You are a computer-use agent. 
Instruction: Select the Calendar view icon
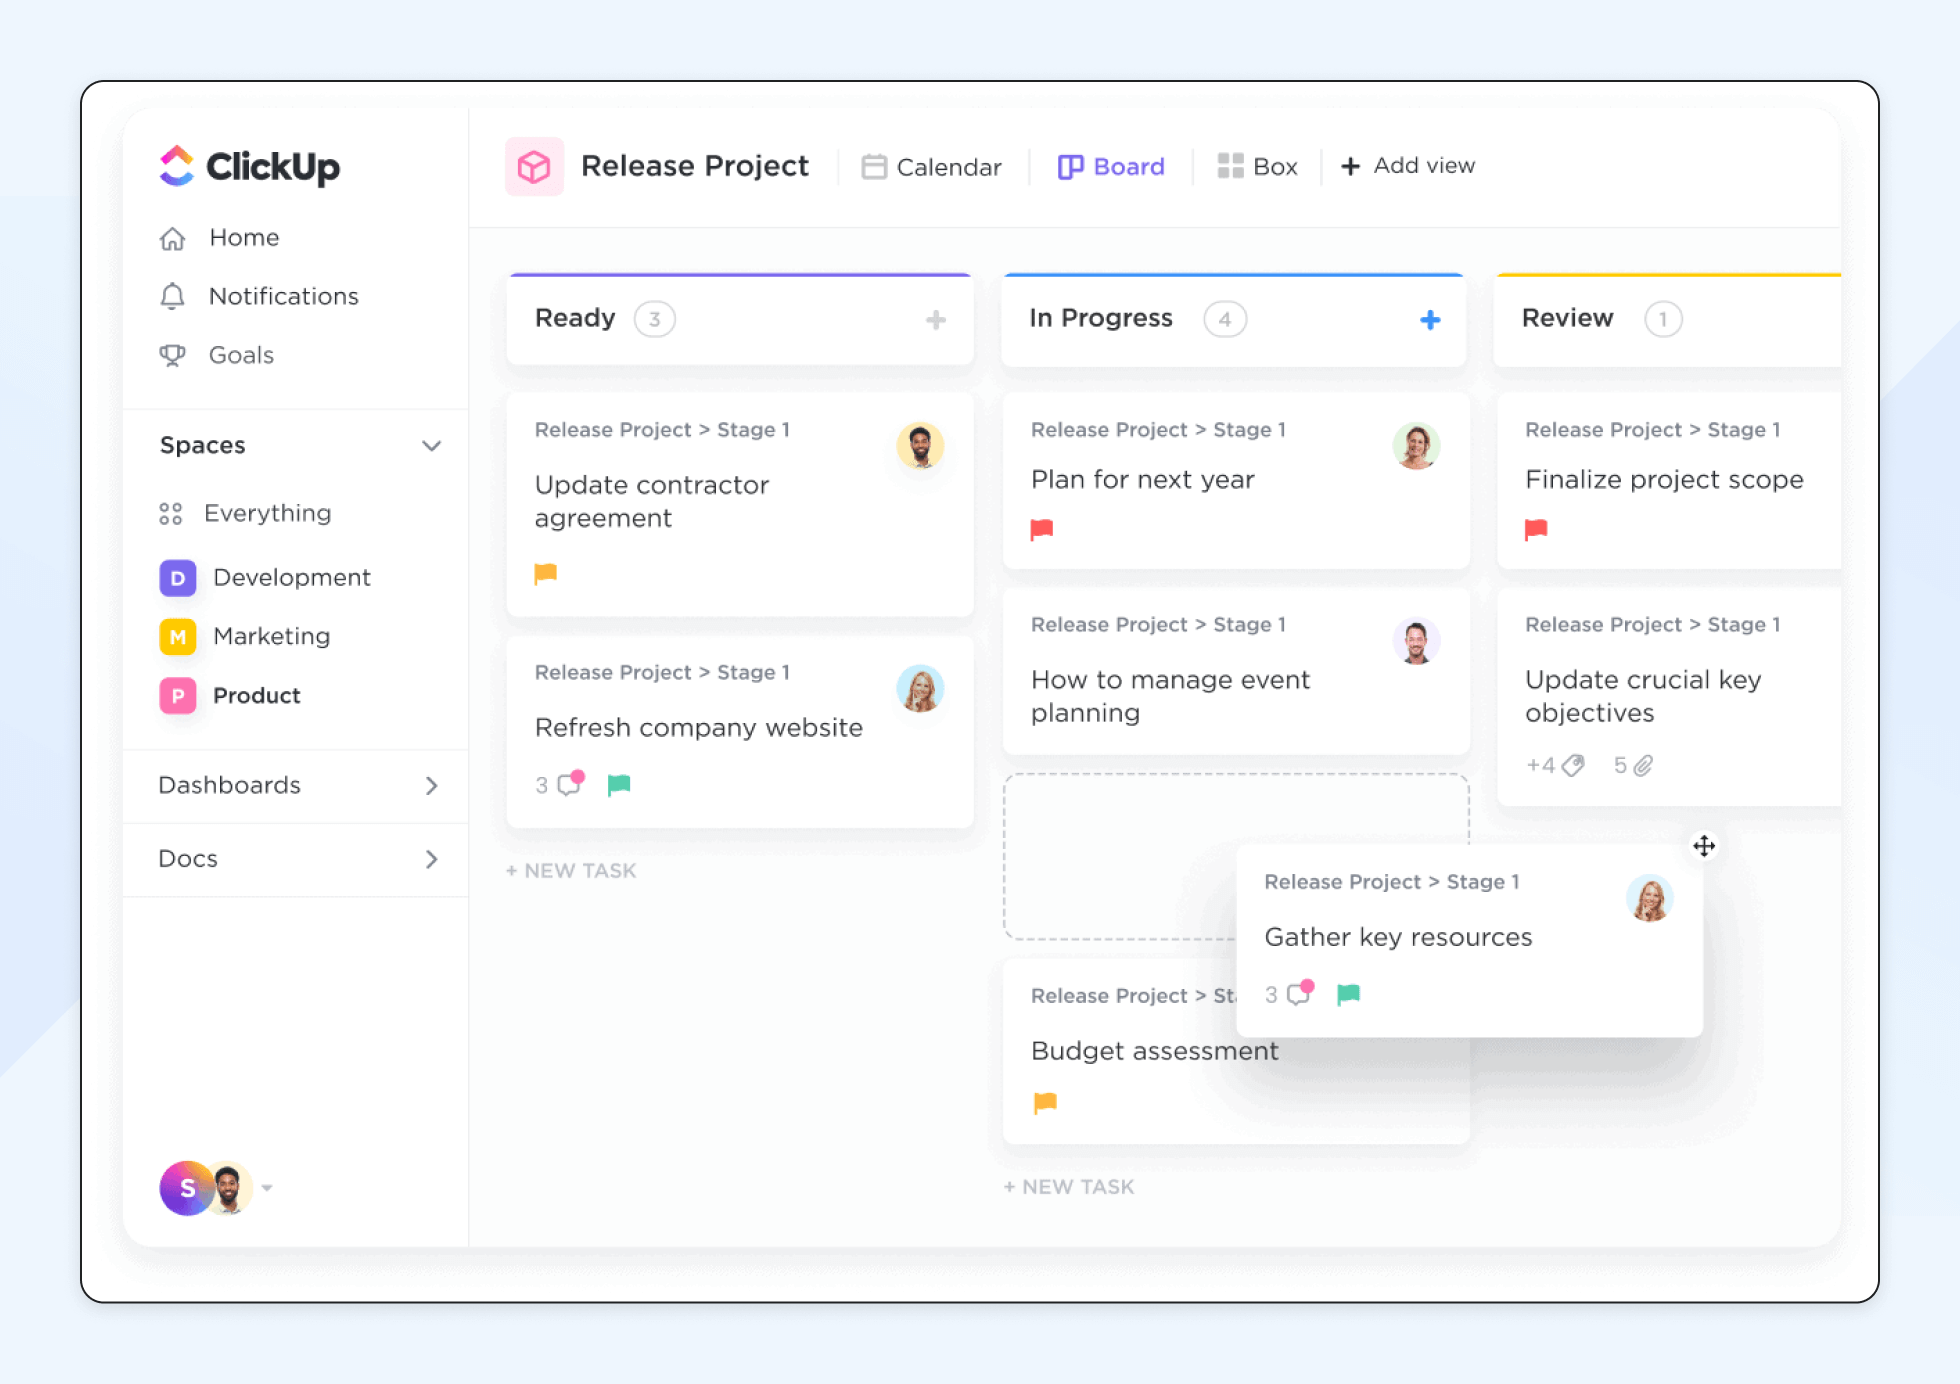pyautogui.click(x=871, y=165)
